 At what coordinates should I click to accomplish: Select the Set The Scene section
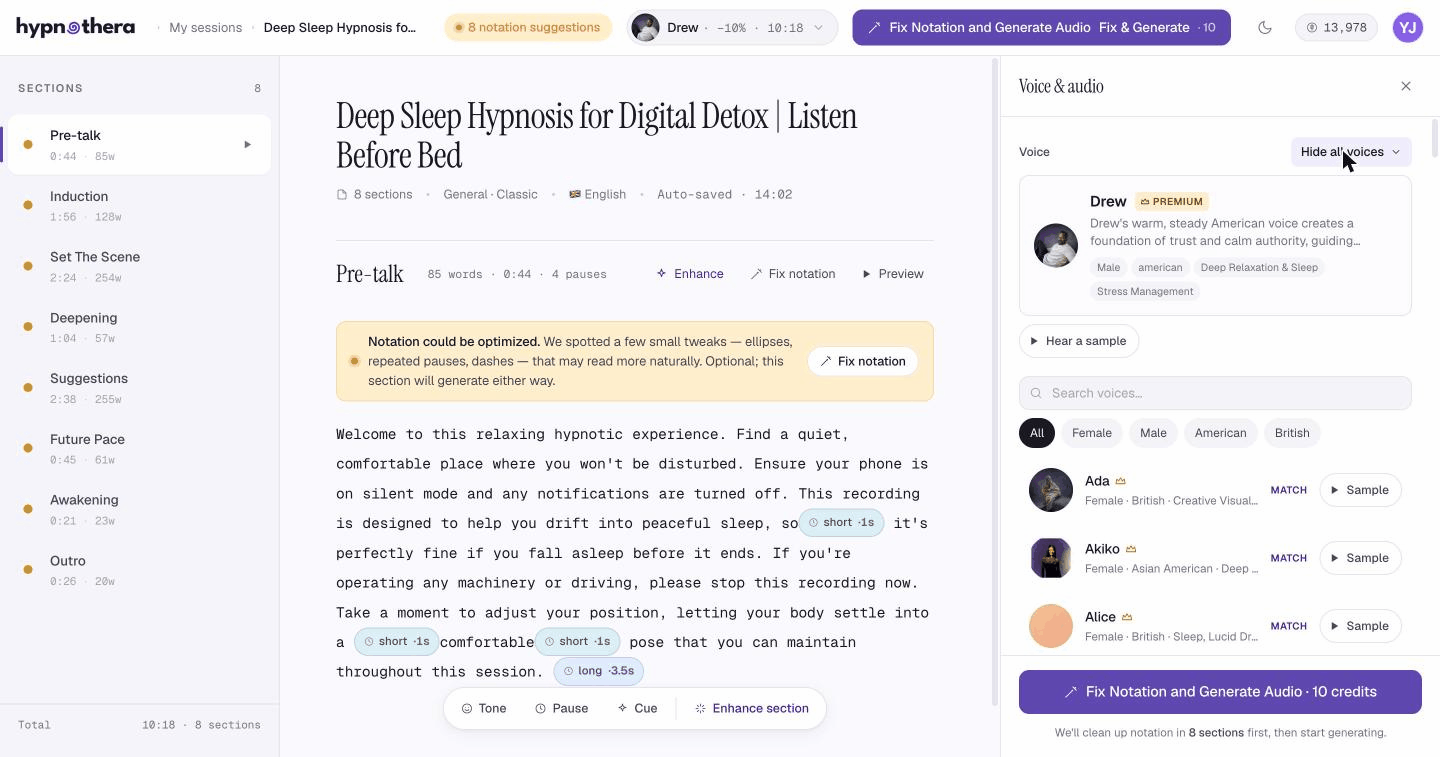139,267
